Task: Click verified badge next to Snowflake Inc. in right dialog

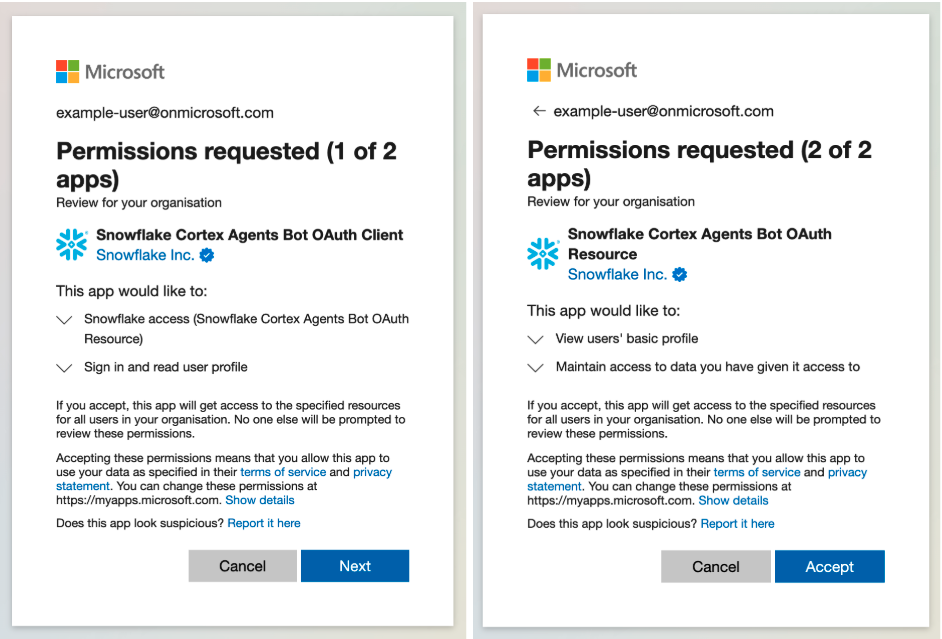Action: (679, 275)
